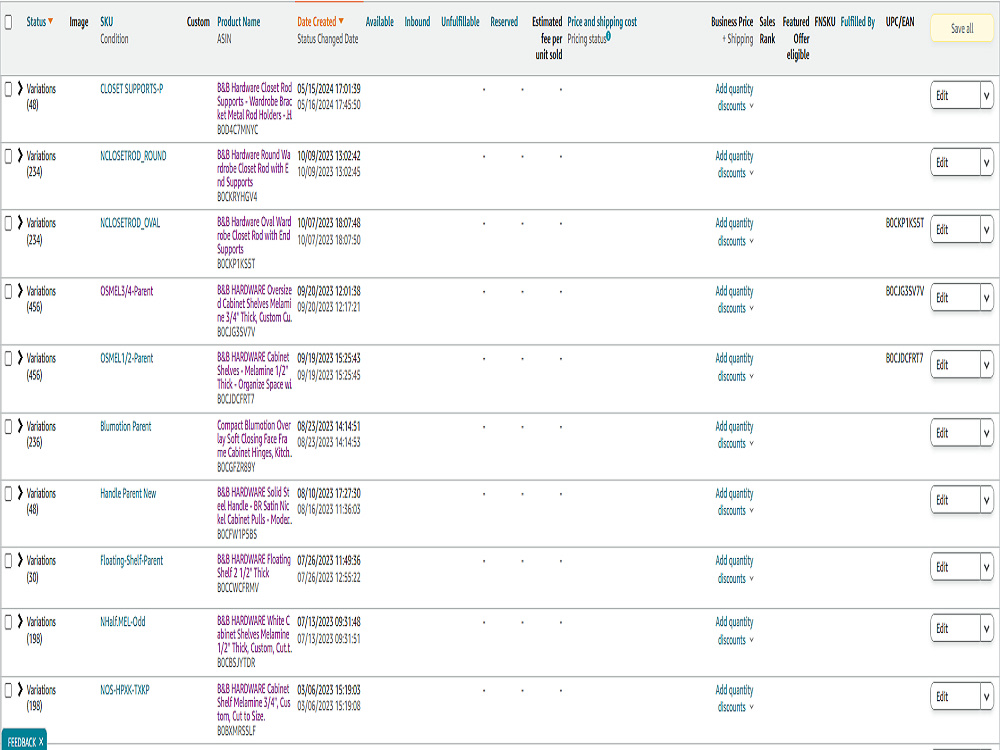Image resolution: width=1000 pixels, height=750 pixels.
Task: Click Edit button for NHalf.MEL-Odd
Action: click(x=955, y=629)
